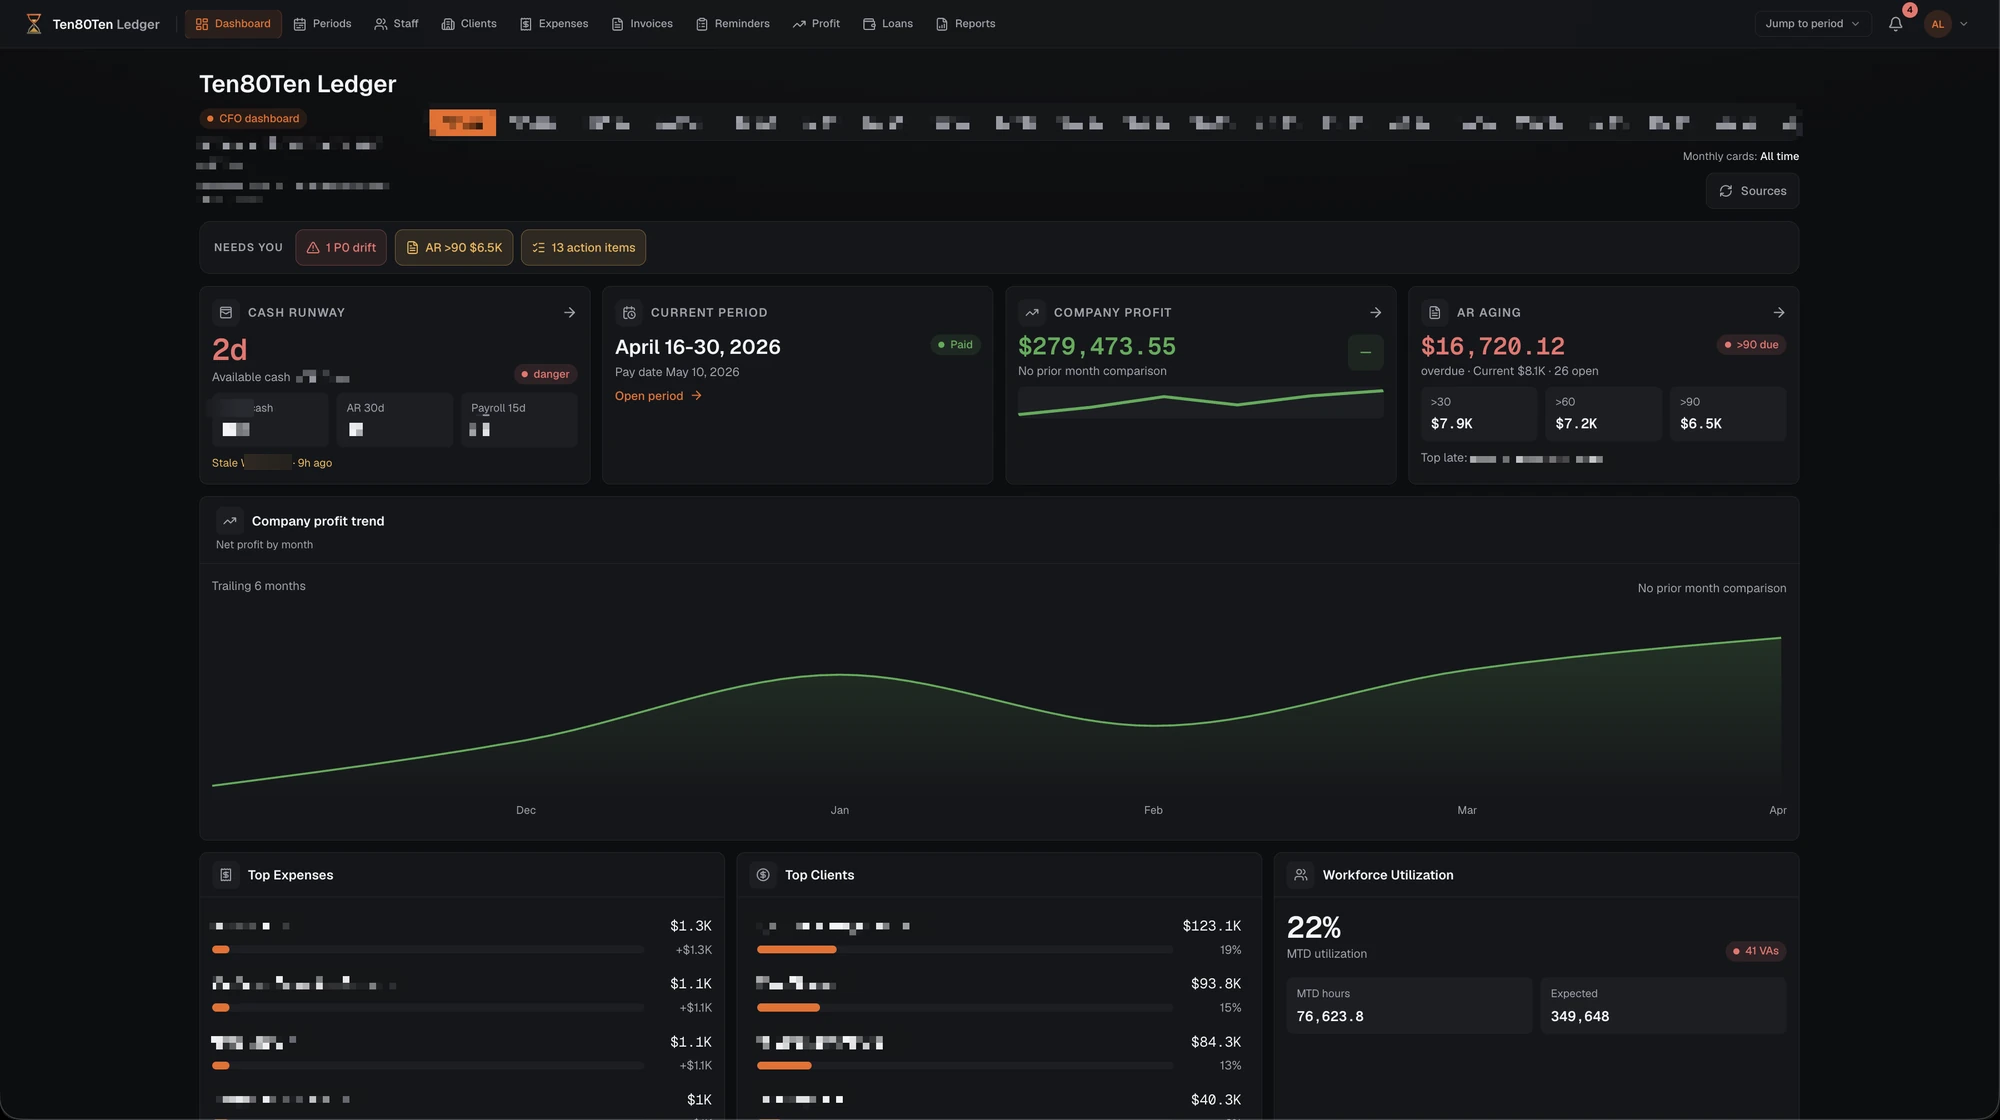Viewport: 2000px width, 1120px height.
Task: Click the AL user avatar
Action: (1937, 24)
